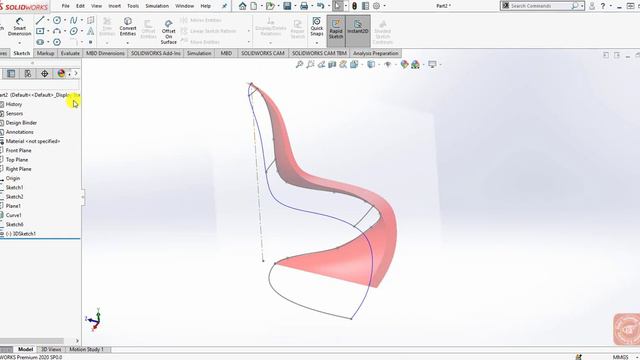Switch to the Analysis Preparation tab

pyautogui.click(x=376, y=53)
